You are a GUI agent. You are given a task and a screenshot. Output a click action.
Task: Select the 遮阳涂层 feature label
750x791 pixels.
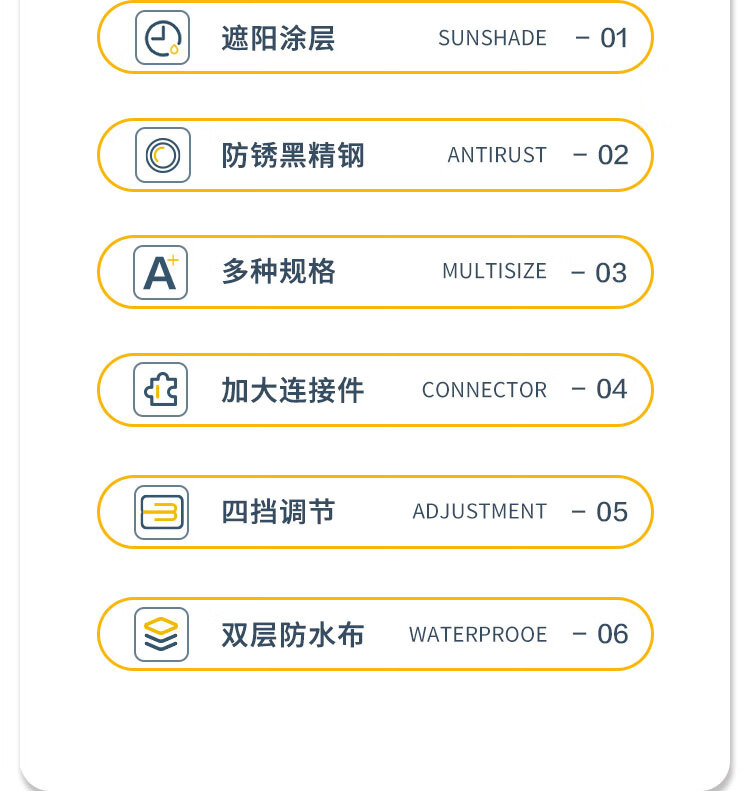click(x=278, y=38)
